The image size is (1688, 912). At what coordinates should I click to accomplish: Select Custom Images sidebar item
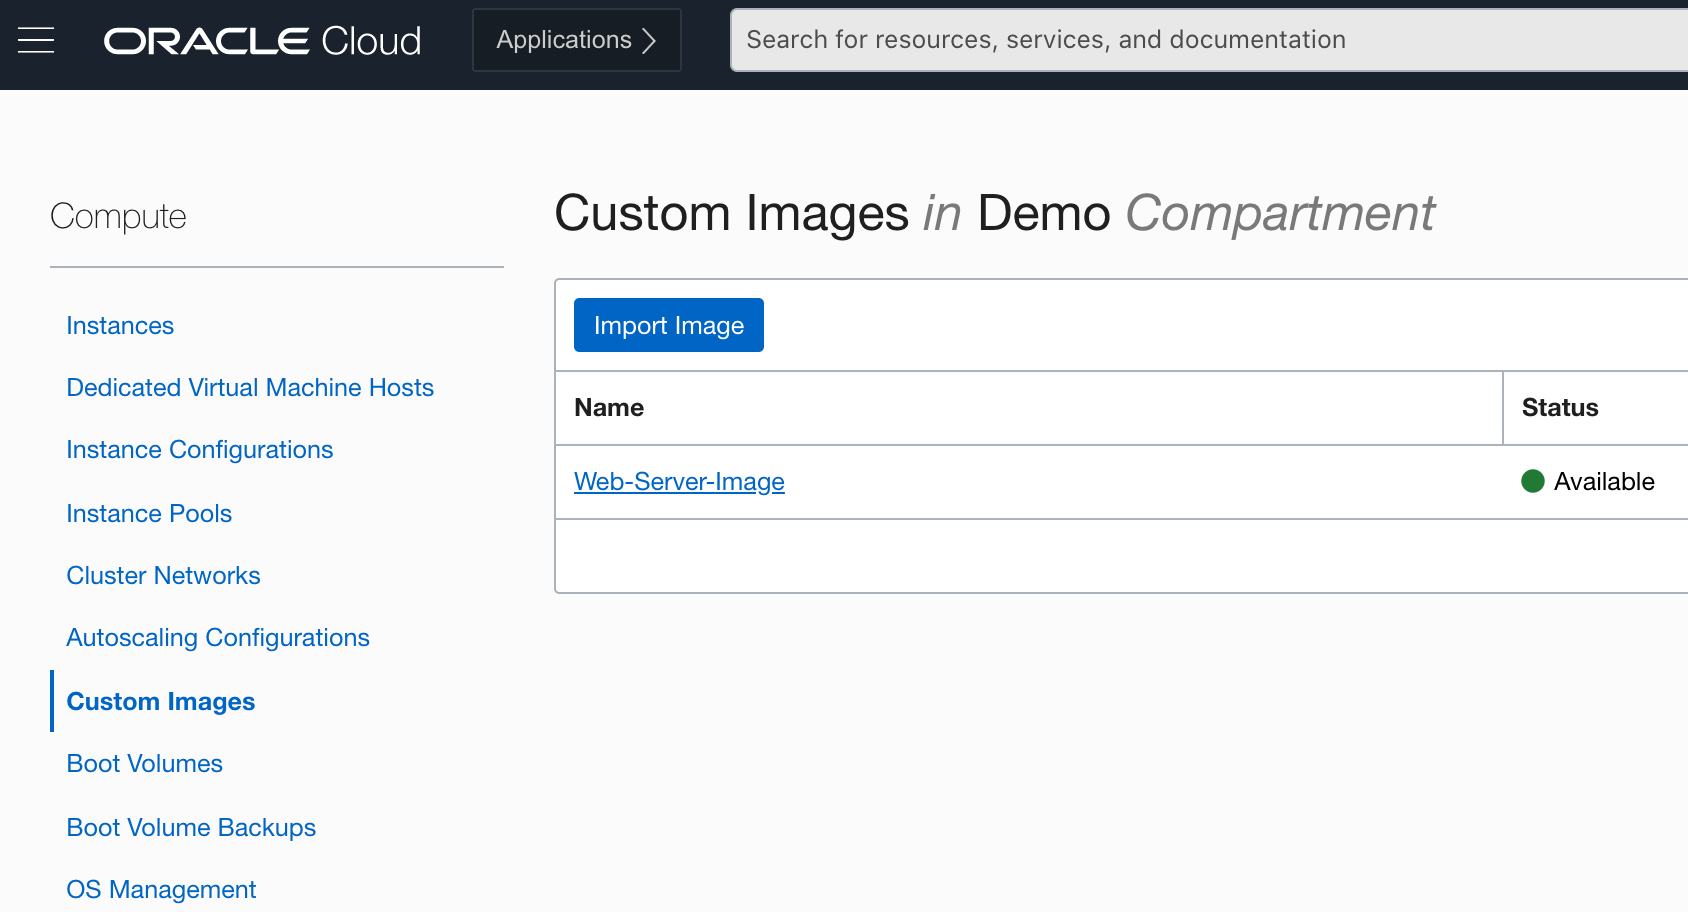click(x=161, y=702)
